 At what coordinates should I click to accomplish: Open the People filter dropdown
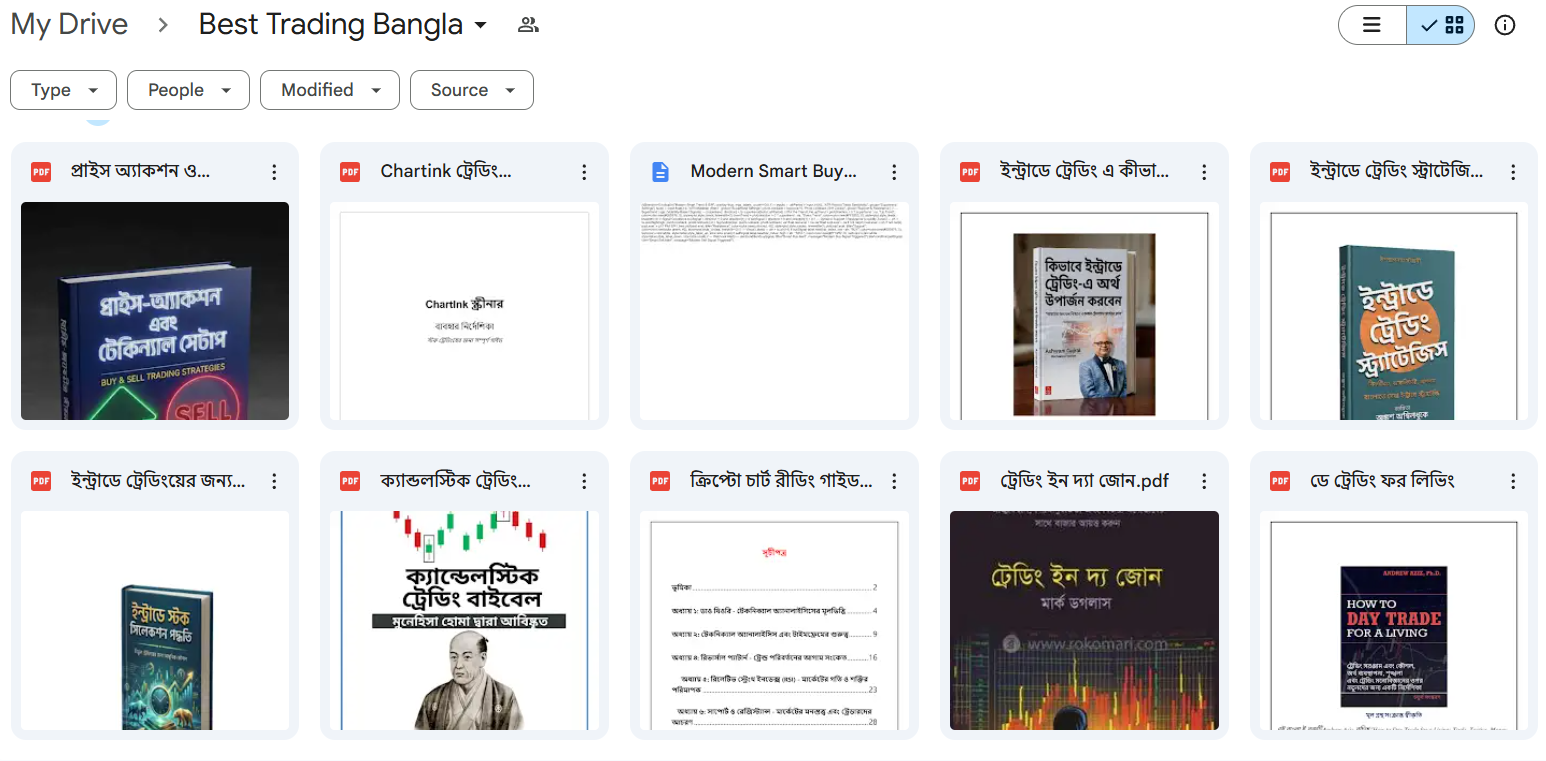(x=188, y=90)
